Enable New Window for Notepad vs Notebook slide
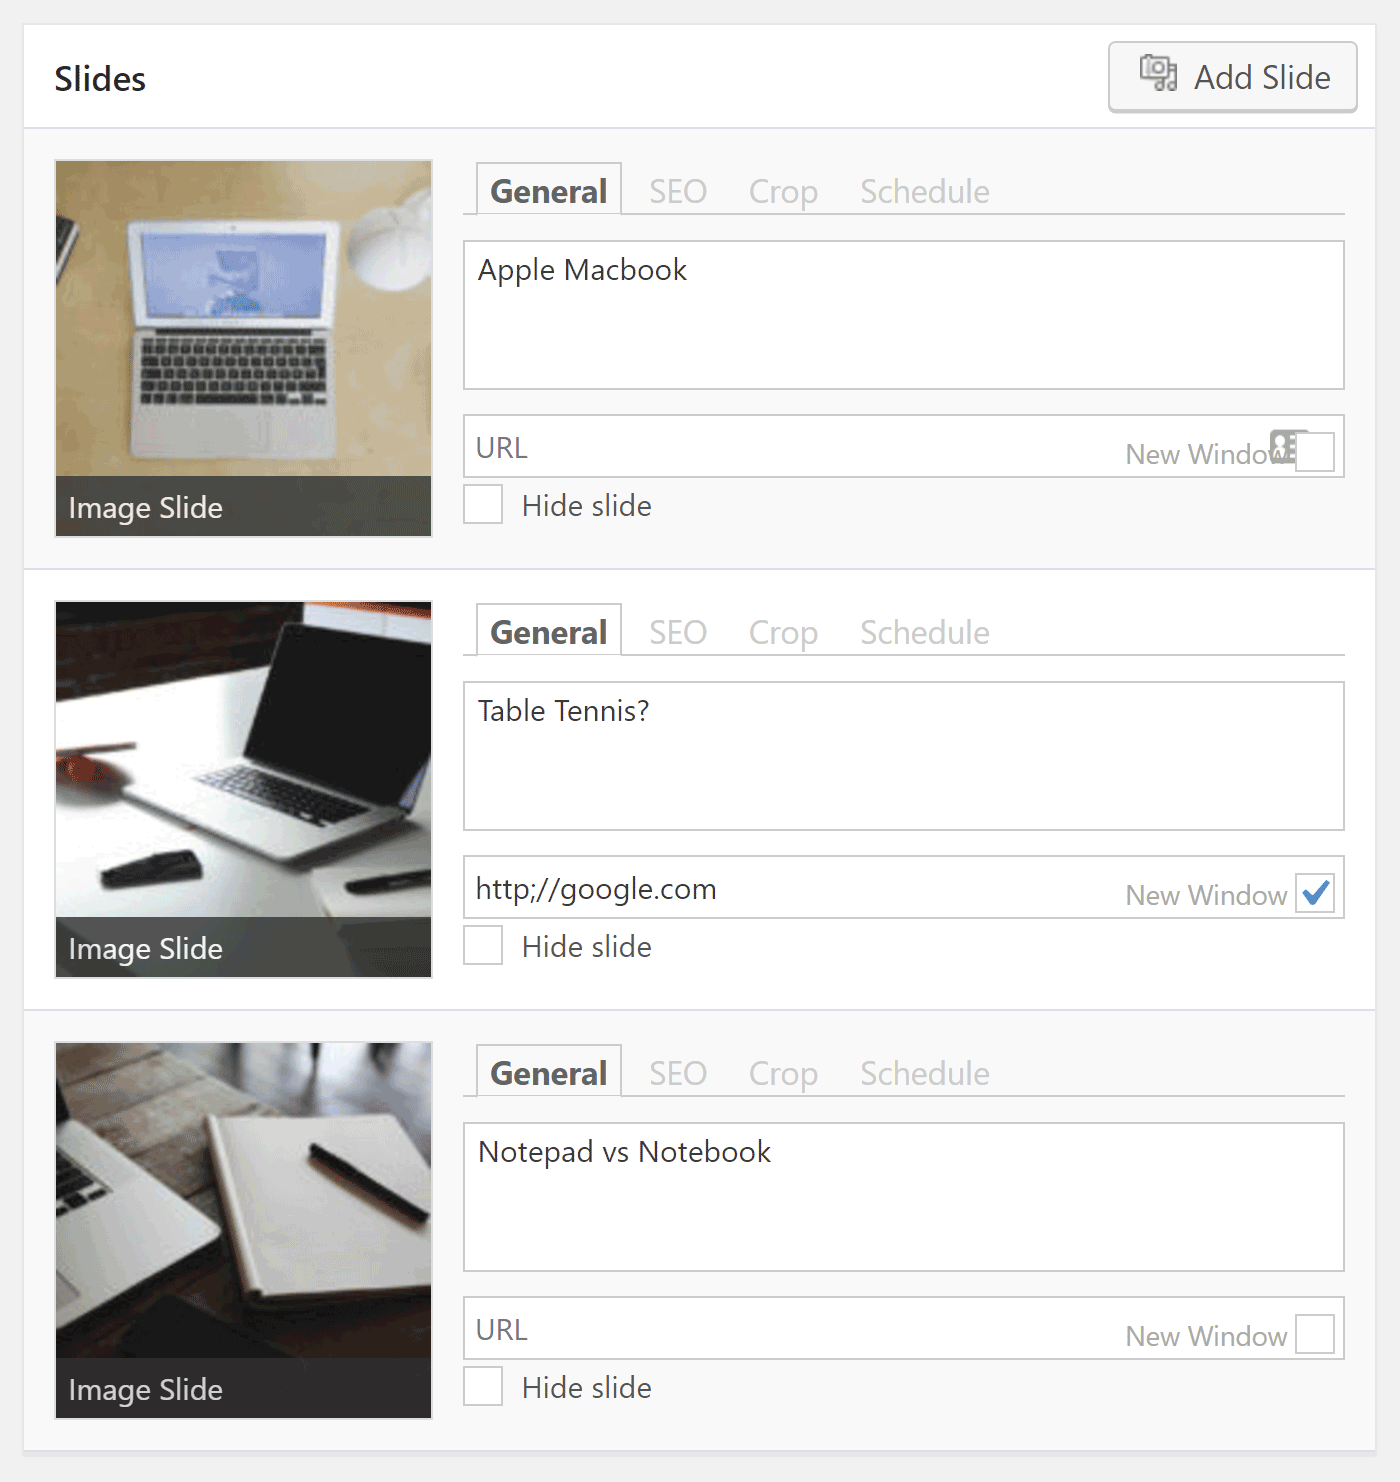Image resolution: width=1400 pixels, height=1482 pixels. 1315,1334
